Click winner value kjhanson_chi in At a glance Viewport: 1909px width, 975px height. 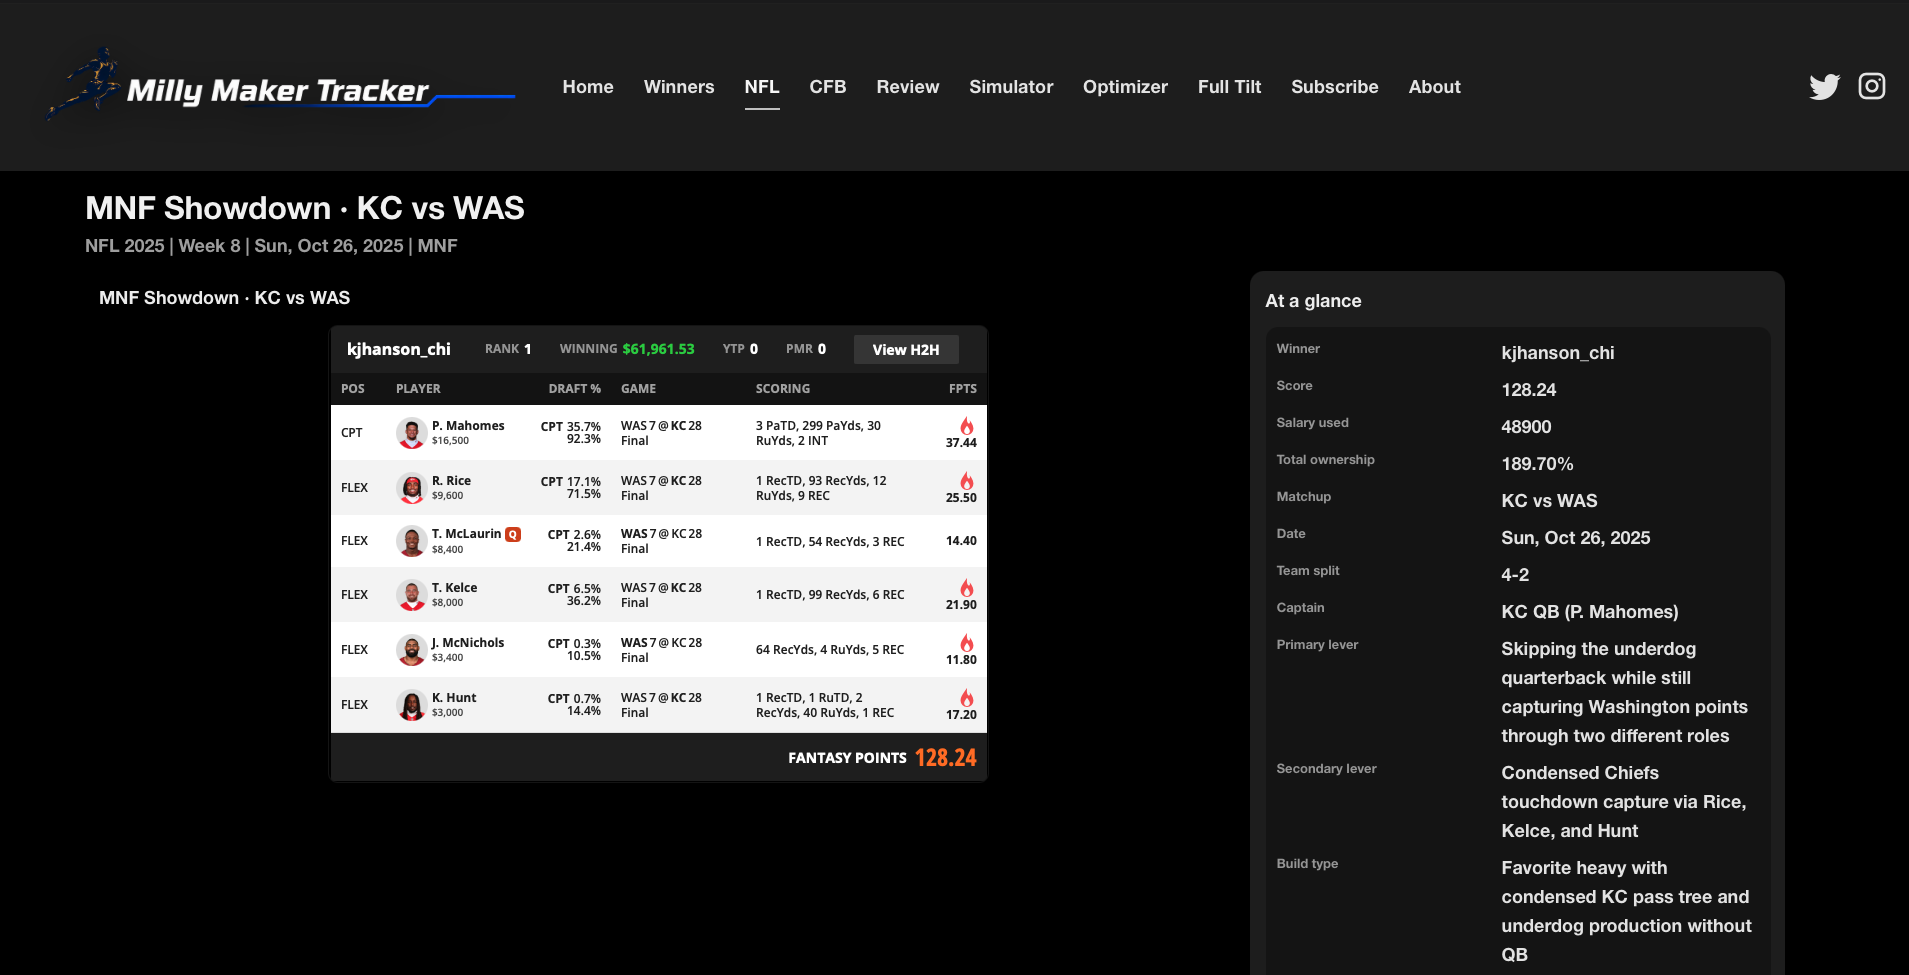tap(1558, 352)
